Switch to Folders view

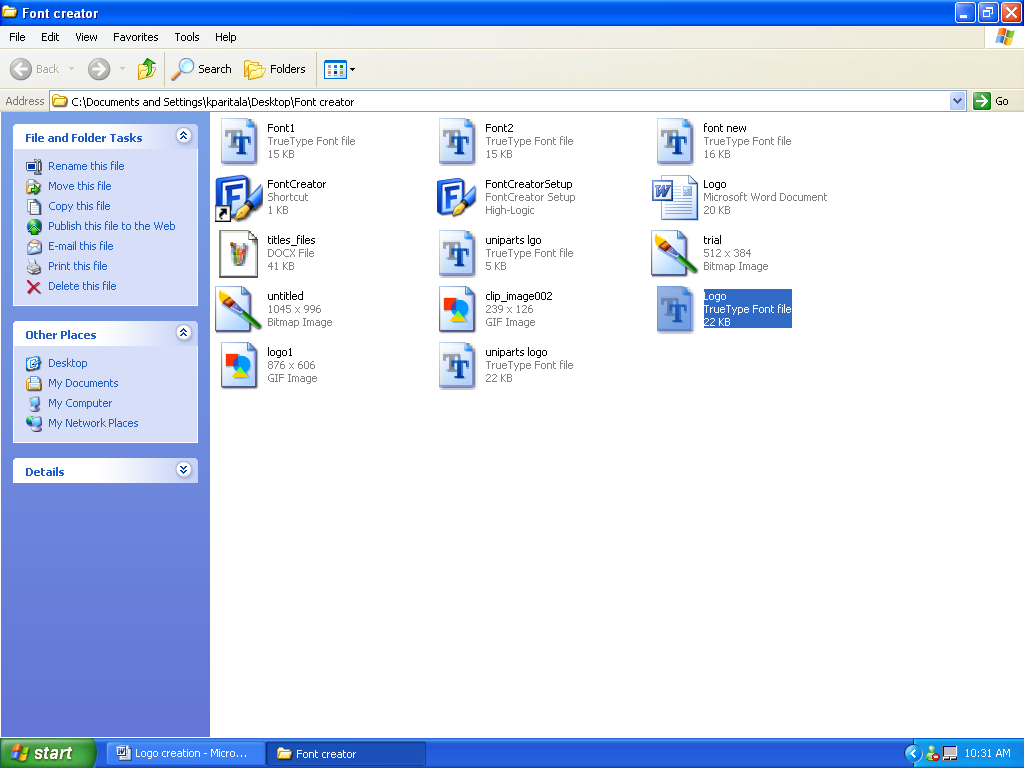tap(275, 69)
